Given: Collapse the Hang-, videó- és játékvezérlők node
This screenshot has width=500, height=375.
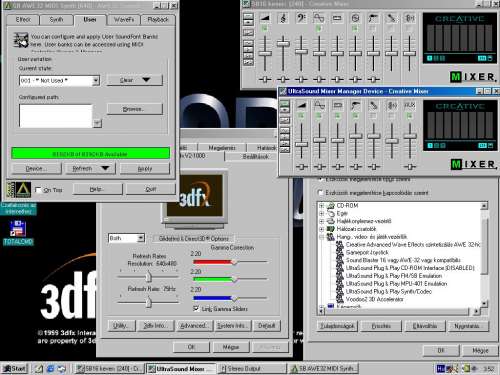Looking at the screenshot, I should pyautogui.click(x=321, y=237).
